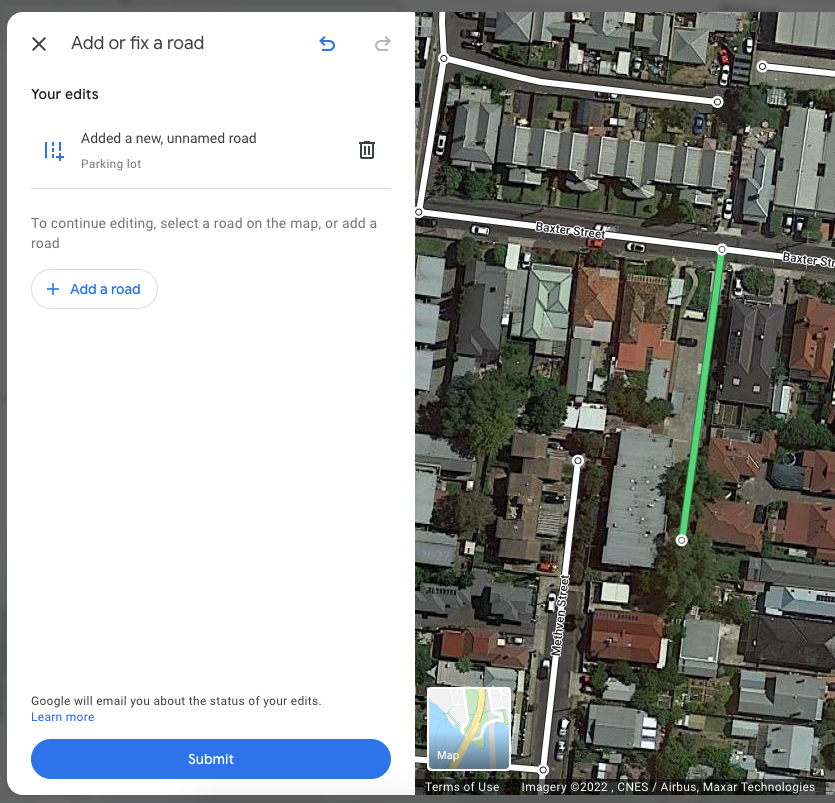Select the Methven Street road line
The width and height of the screenshot is (835, 803).
point(560,615)
